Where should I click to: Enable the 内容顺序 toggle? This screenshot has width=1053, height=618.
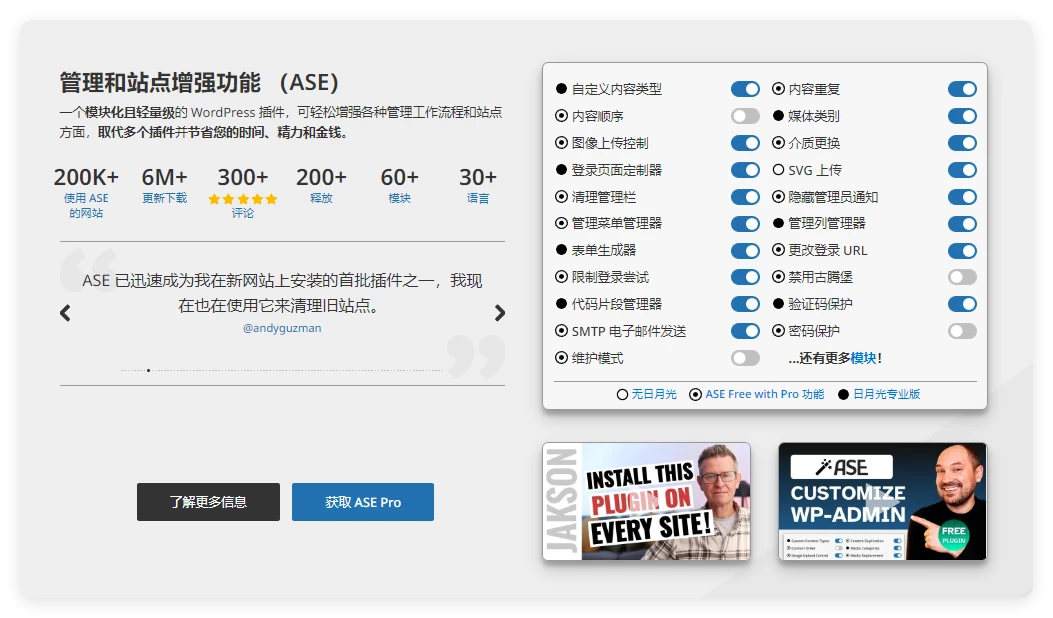point(745,116)
